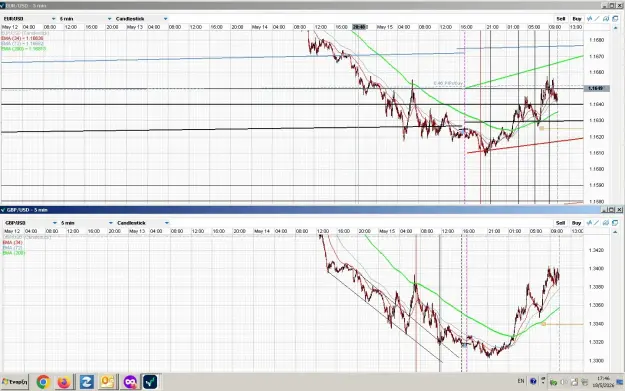Click the network icon in the system tray
This screenshot has width=625, height=391.
coord(574,383)
